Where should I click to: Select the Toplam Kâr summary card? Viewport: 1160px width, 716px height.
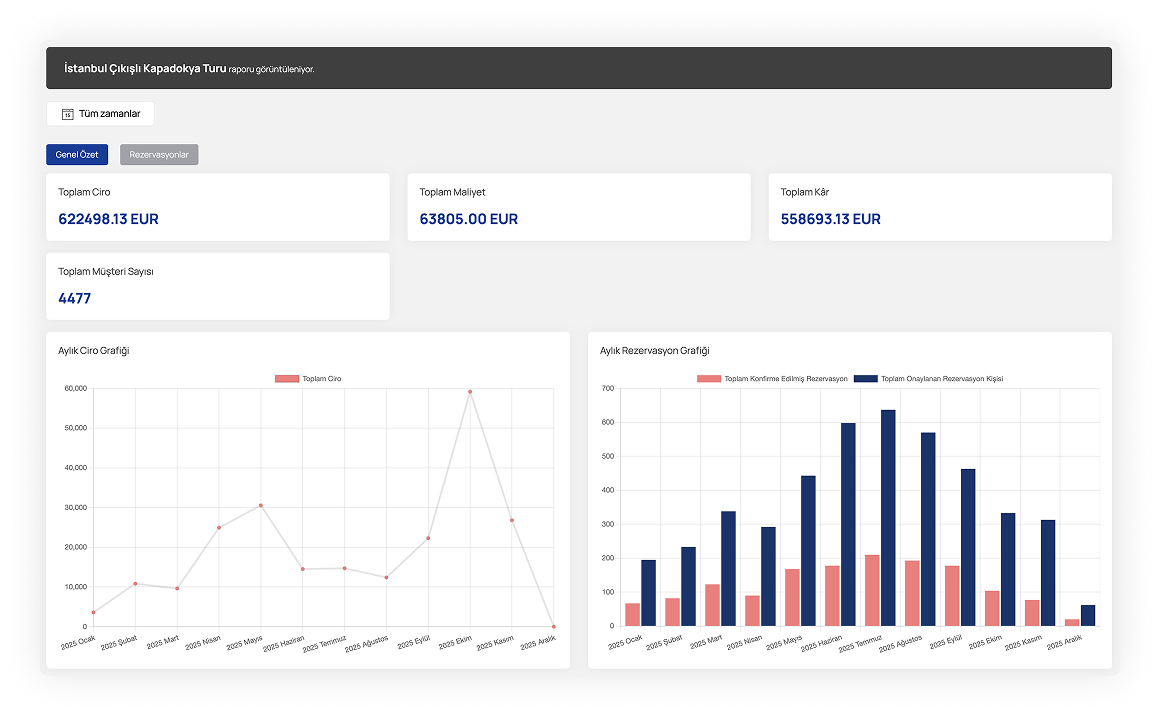pyautogui.click(x=939, y=207)
